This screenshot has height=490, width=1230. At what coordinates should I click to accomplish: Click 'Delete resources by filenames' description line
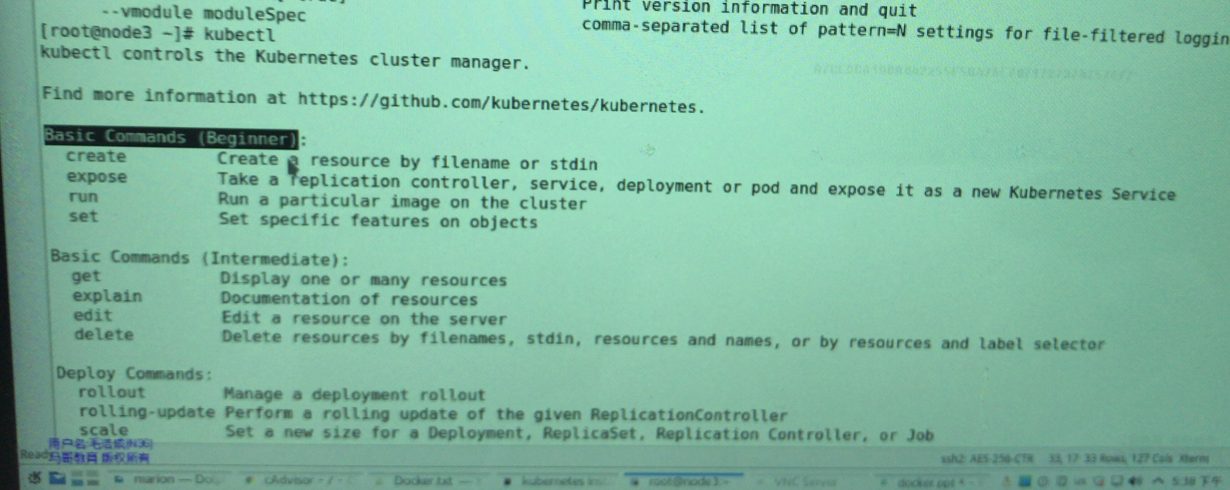click(x=663, y=341)
